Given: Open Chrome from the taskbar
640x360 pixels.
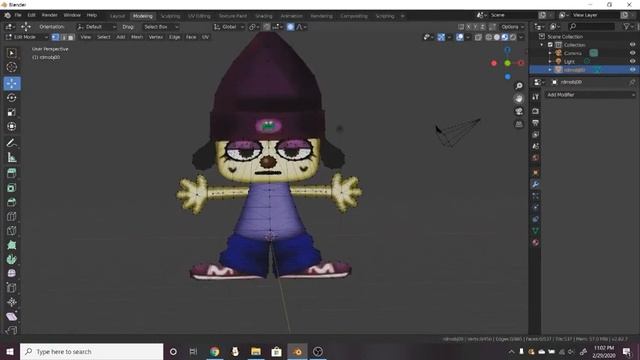Looking at the screenshot, I should click(x=214, y=351).
